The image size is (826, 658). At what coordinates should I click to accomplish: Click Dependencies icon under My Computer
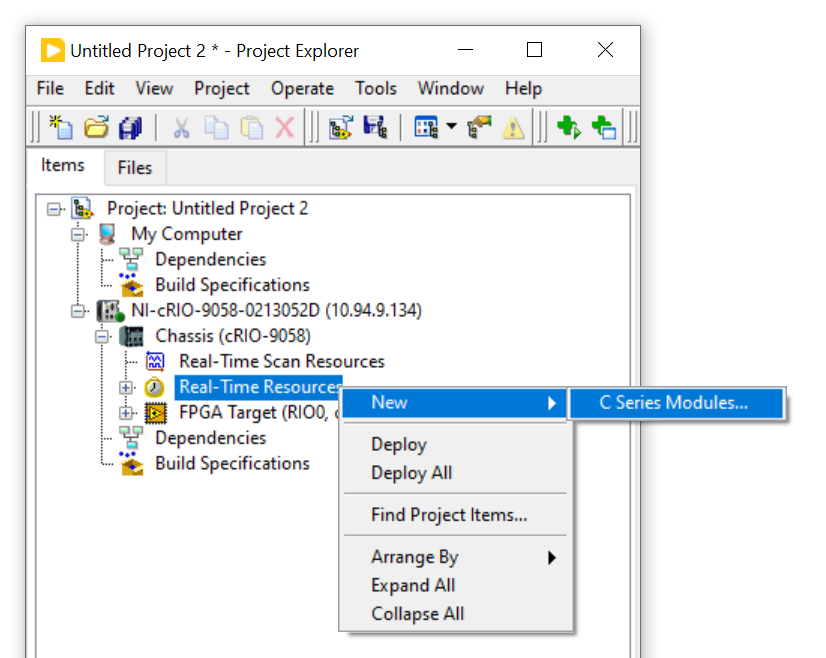point(131,259)
